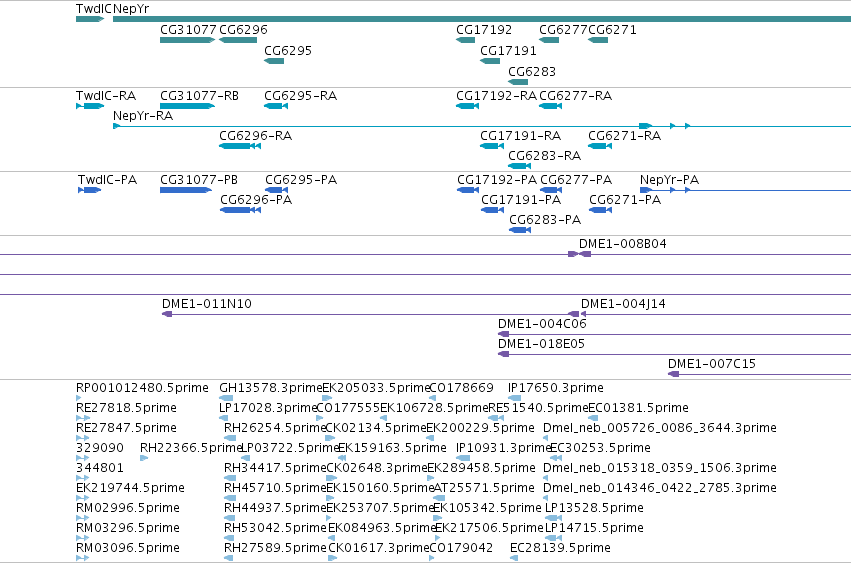Click the RH27589.5prime EST label
Image resolution: width=851 pixels, height=563 pixels.
pos(275,548)
